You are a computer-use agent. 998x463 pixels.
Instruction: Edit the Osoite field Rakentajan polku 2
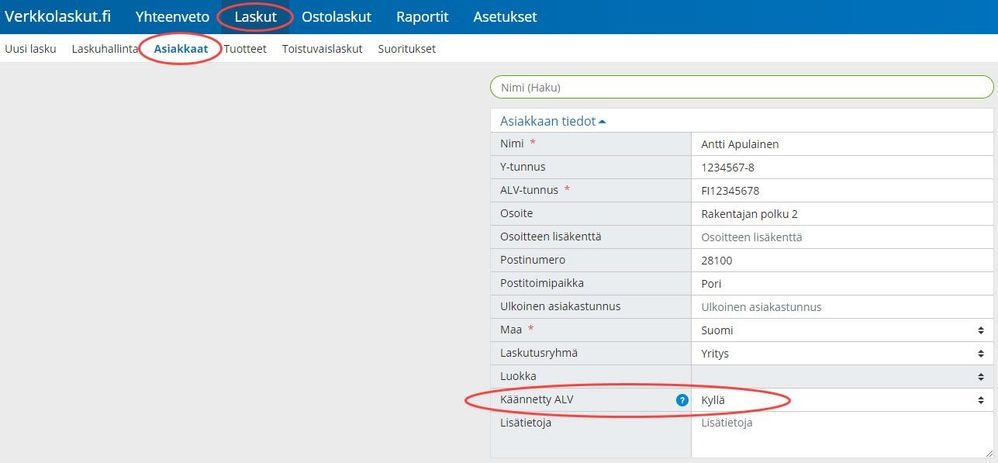[843, 214]
